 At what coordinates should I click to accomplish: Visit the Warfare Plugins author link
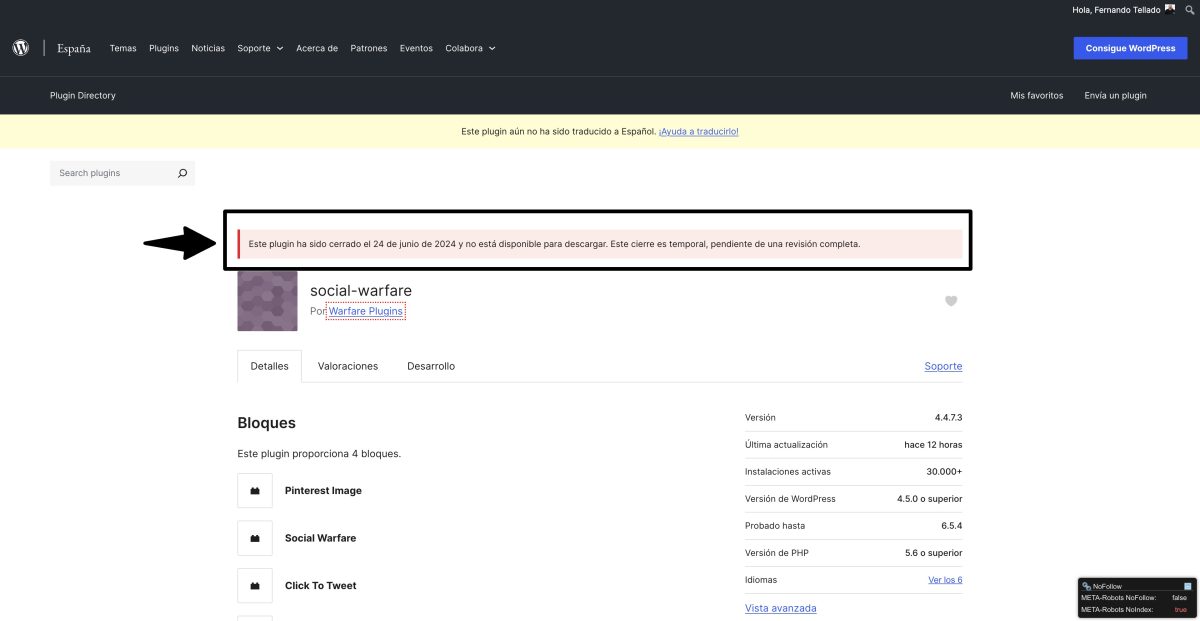[365, 310]
